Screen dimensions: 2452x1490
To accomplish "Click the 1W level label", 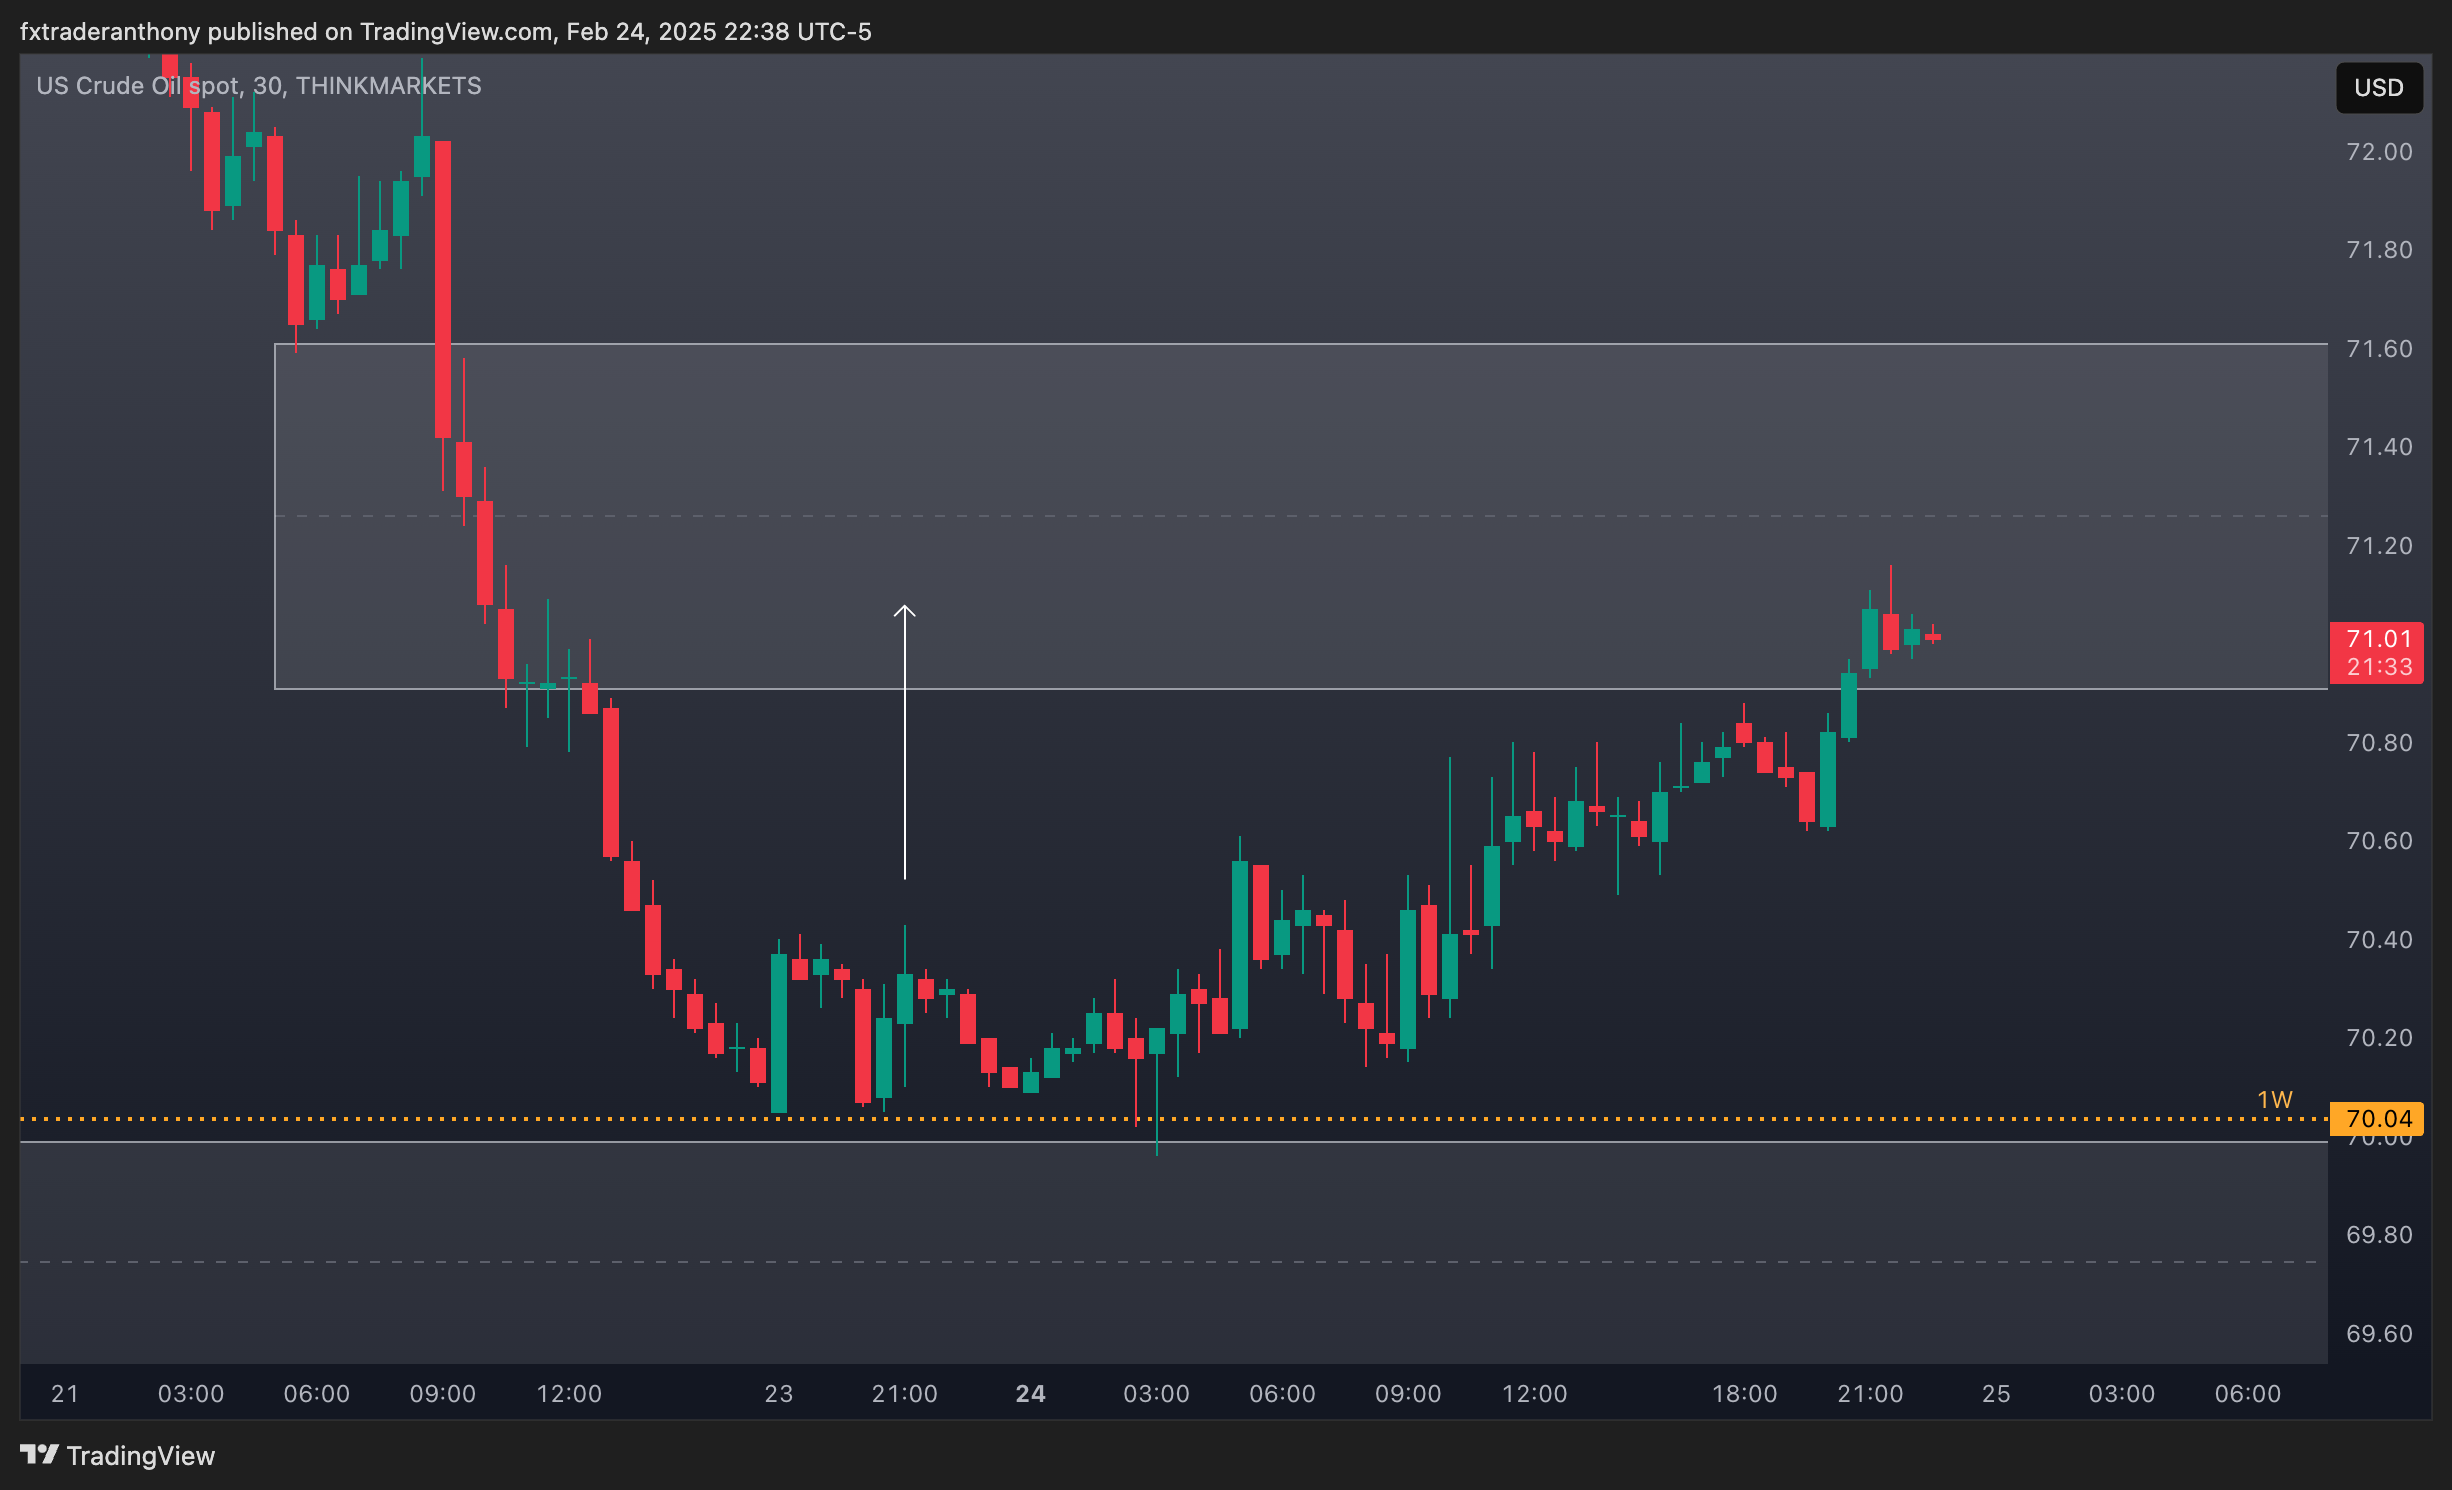I will click(x=2274, y=1099).
